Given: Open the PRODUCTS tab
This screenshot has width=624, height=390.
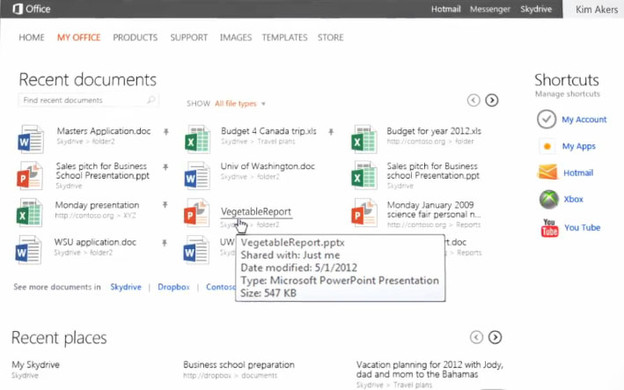Looking at the screenshot, I should pos(135,37).
